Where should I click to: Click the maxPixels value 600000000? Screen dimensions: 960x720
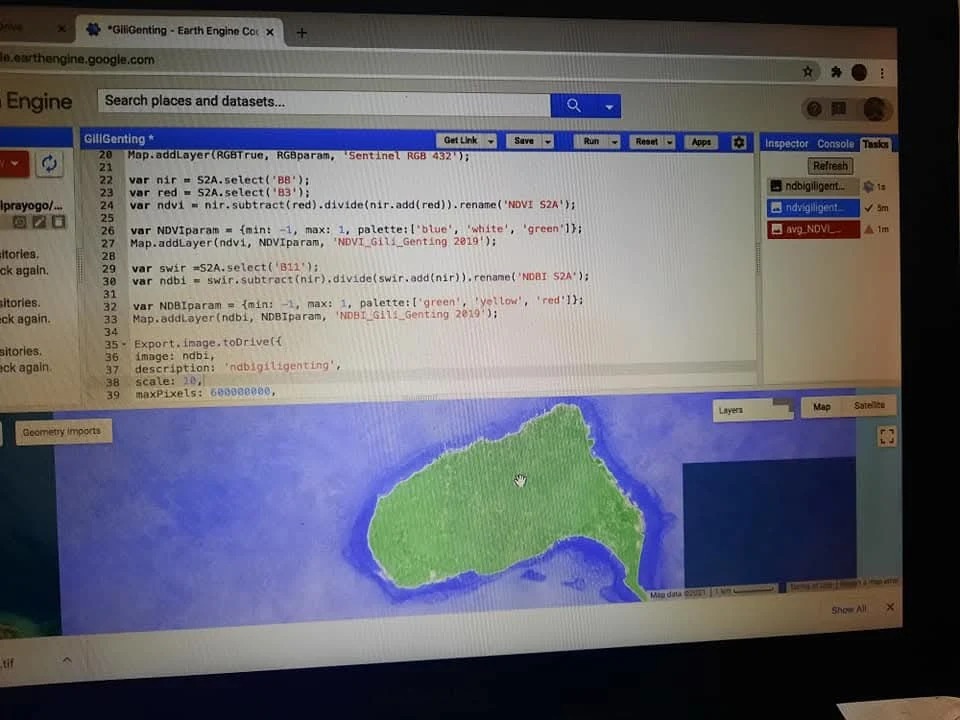(240, 391)
